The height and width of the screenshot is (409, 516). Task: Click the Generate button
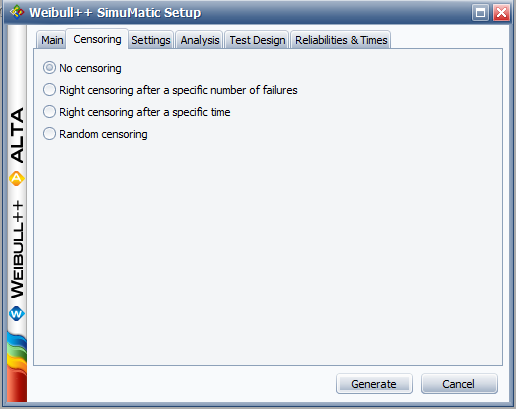click(374, 384)
